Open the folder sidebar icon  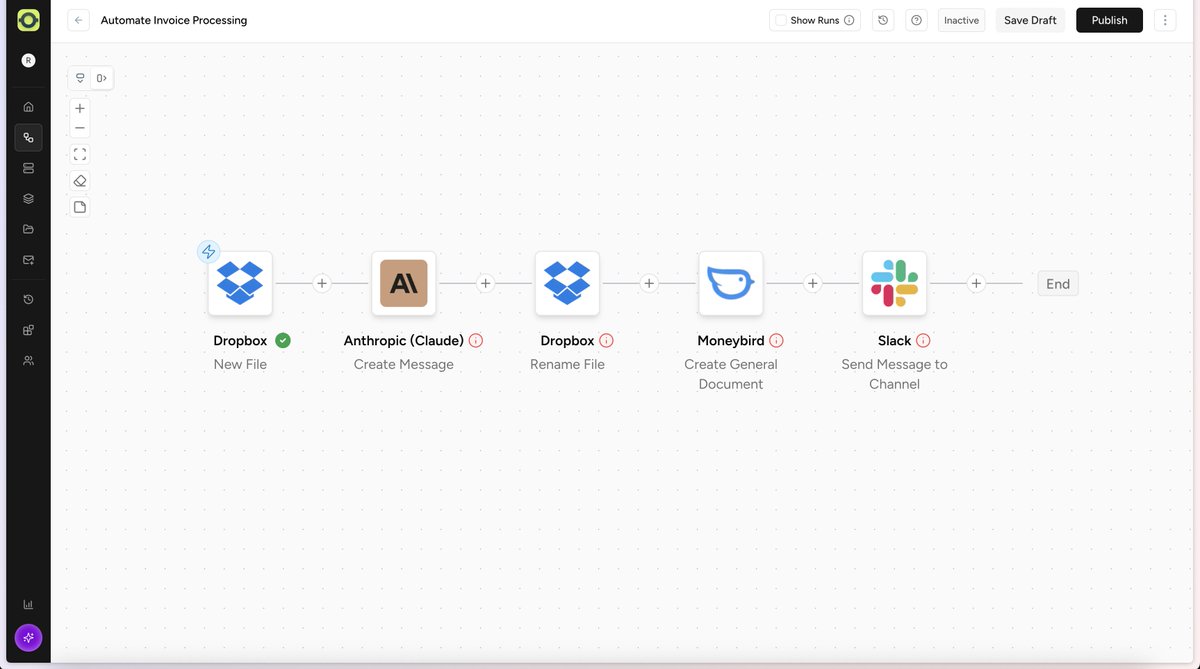click(28, 229)
